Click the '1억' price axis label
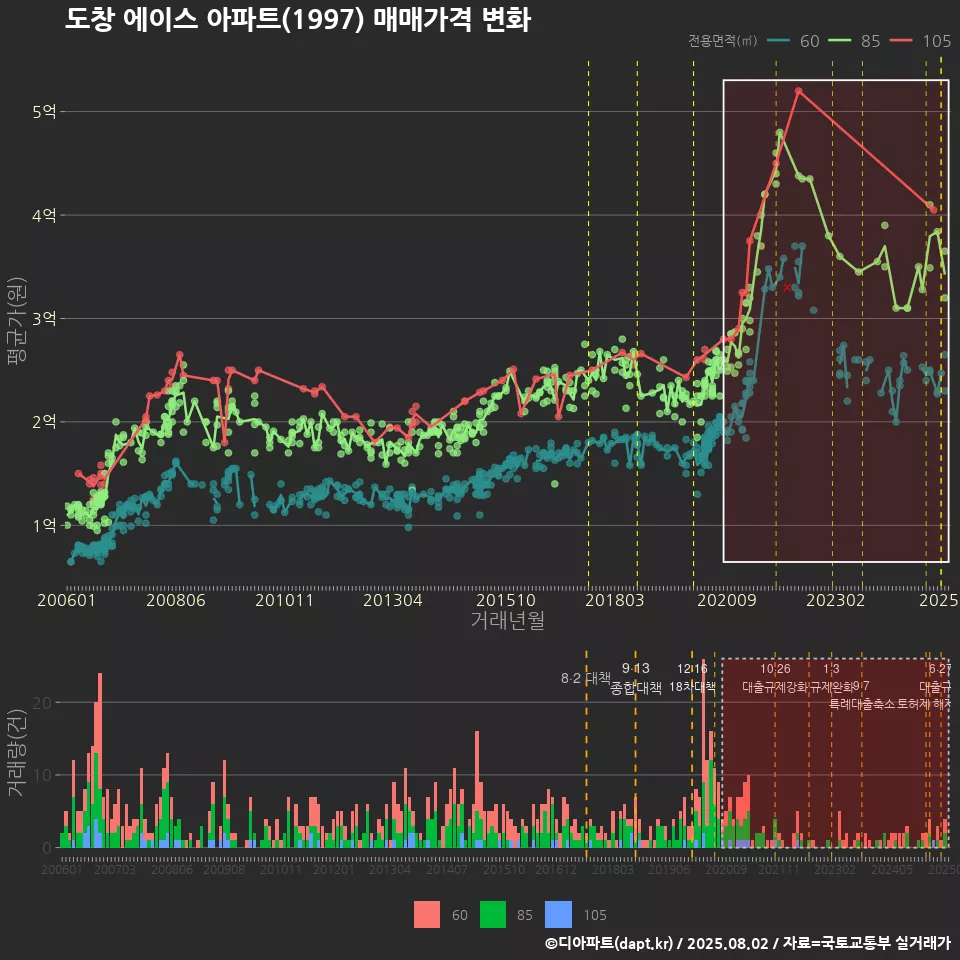 pyautogui.click(x=45, y=525)
